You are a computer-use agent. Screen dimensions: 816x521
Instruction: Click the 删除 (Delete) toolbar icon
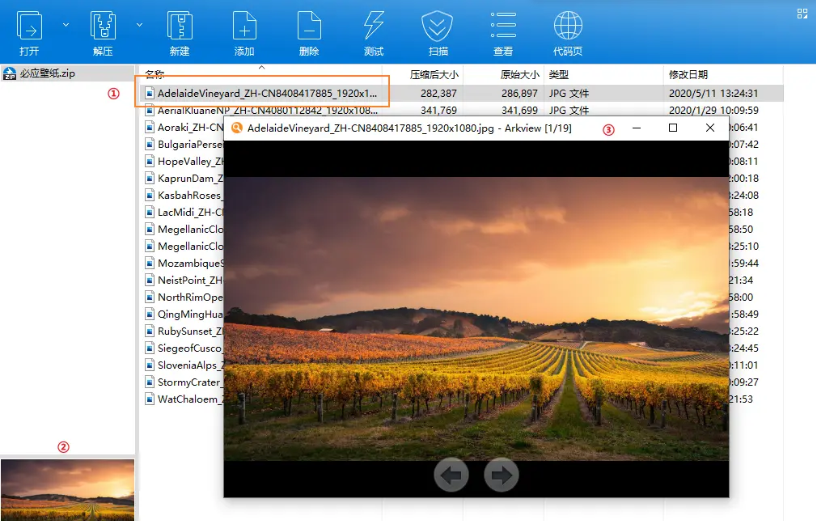[309, 27]
